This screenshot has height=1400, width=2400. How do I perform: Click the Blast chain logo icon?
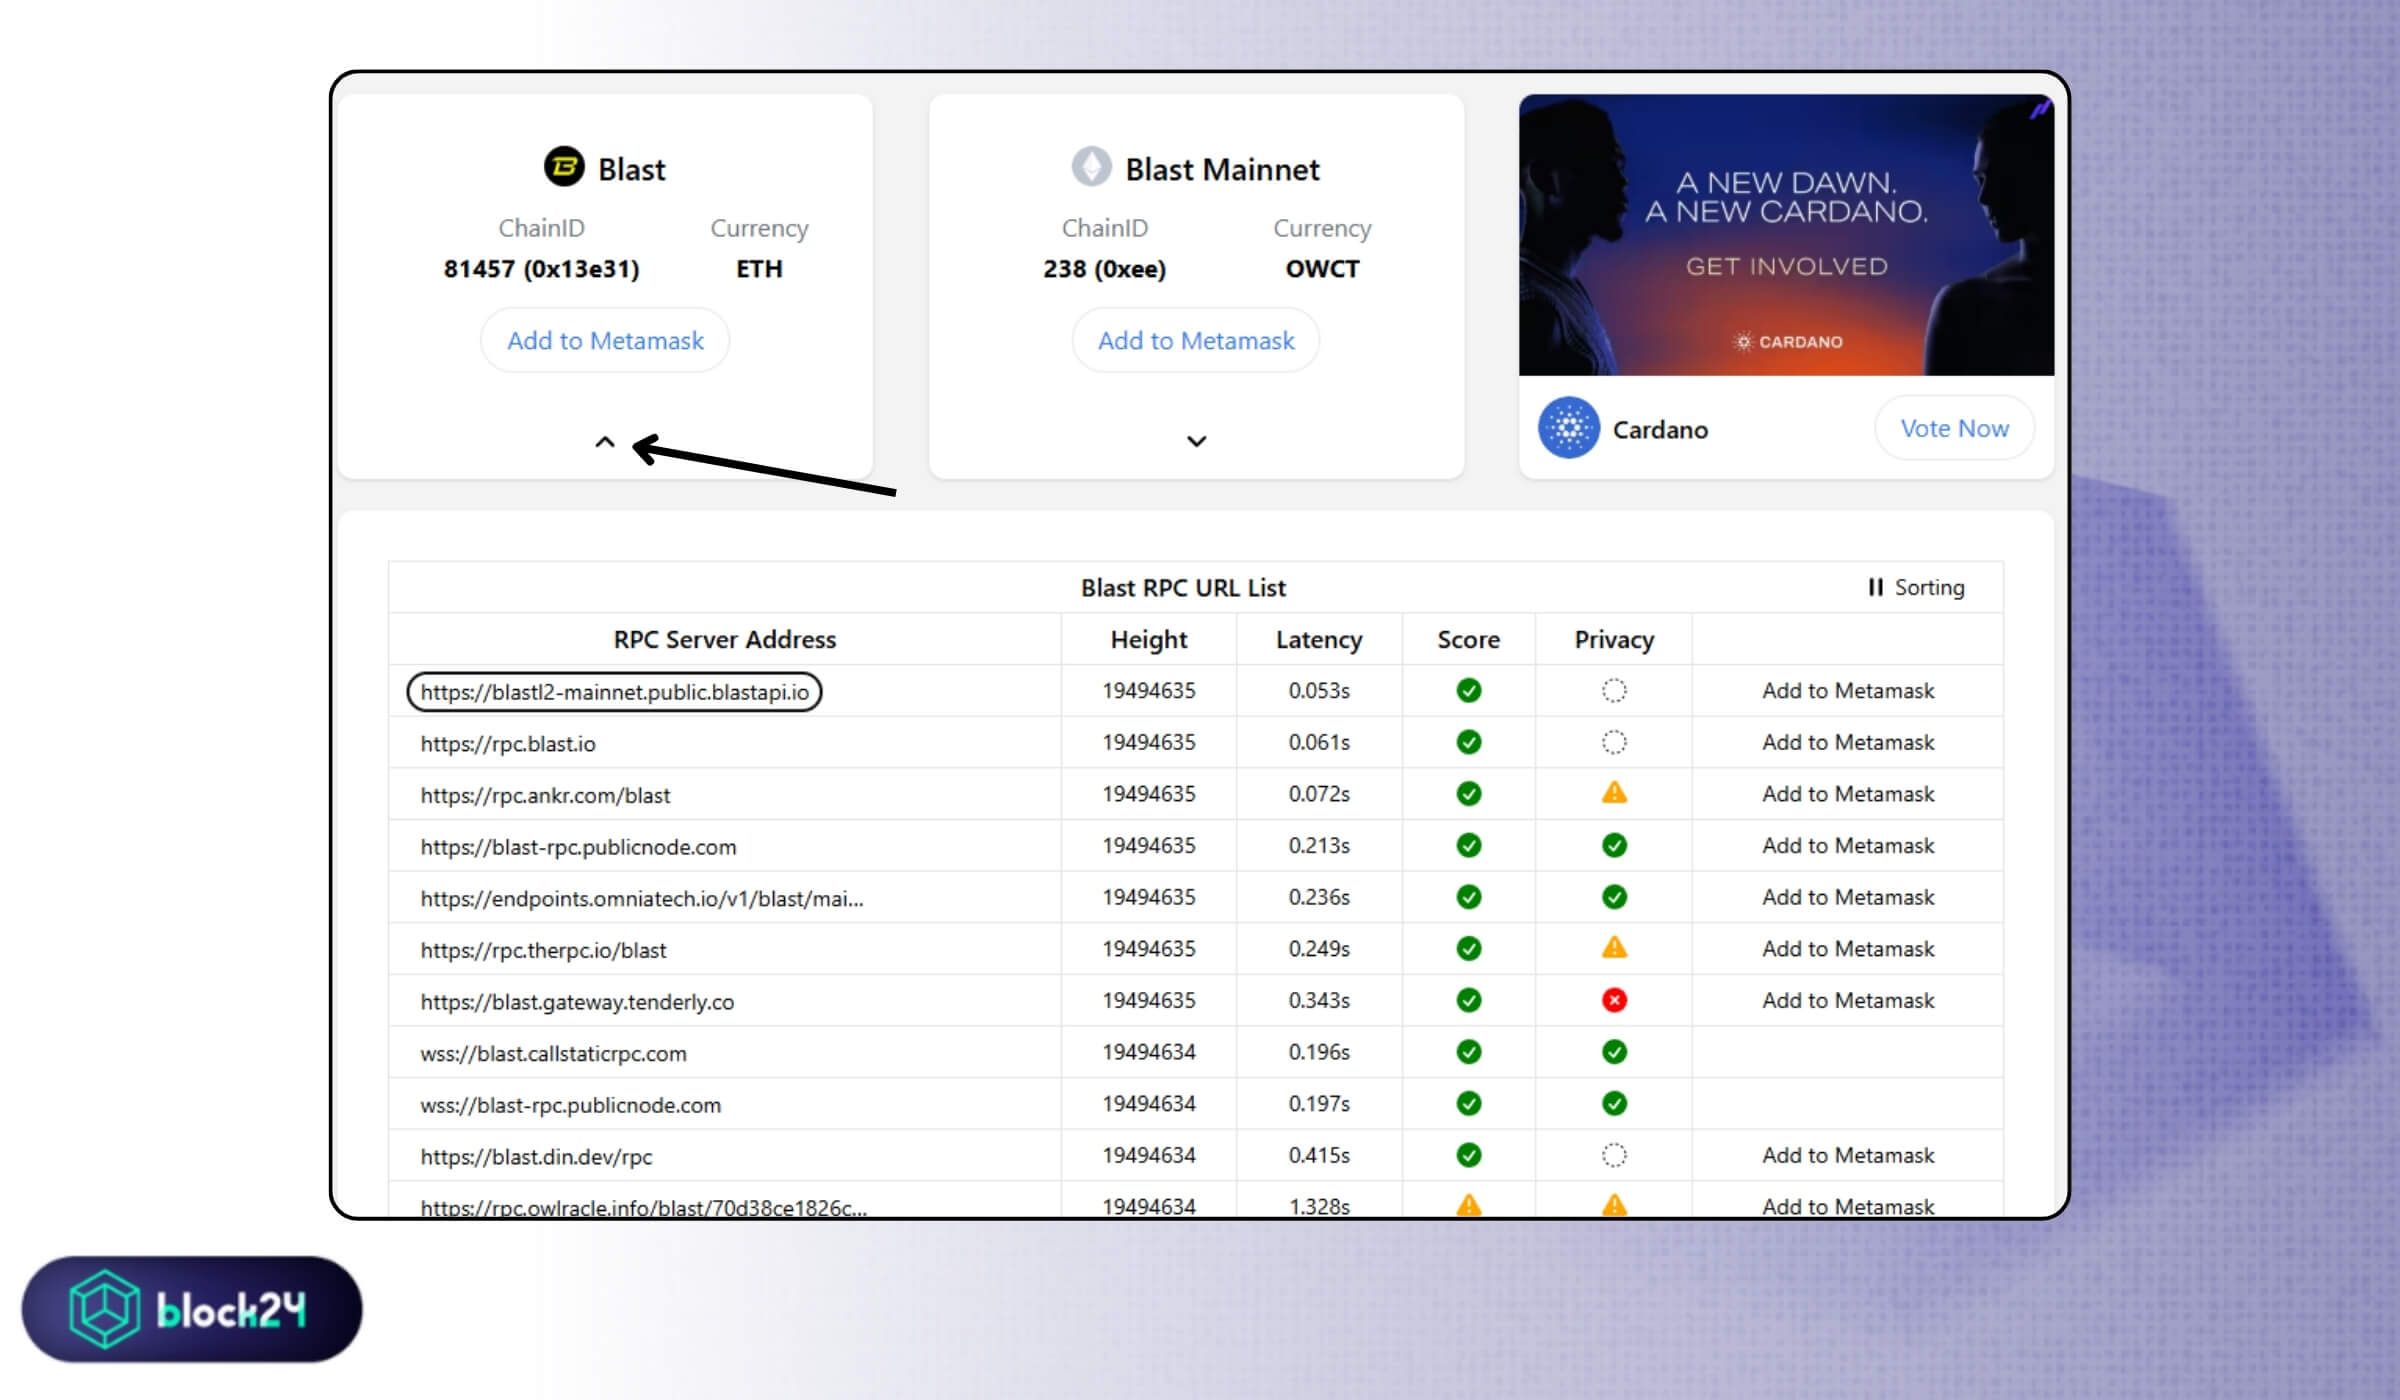[564, 167]
